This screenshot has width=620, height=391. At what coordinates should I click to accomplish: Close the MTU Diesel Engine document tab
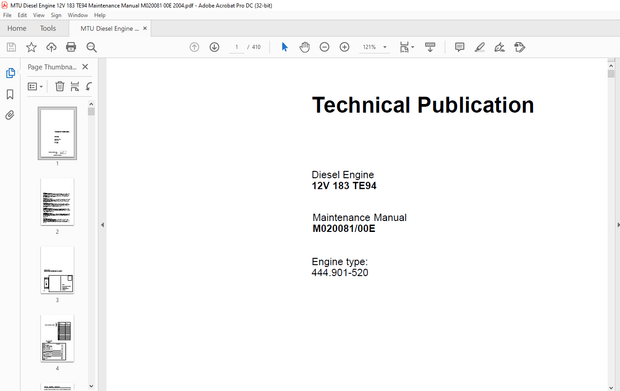coord(145,28)
